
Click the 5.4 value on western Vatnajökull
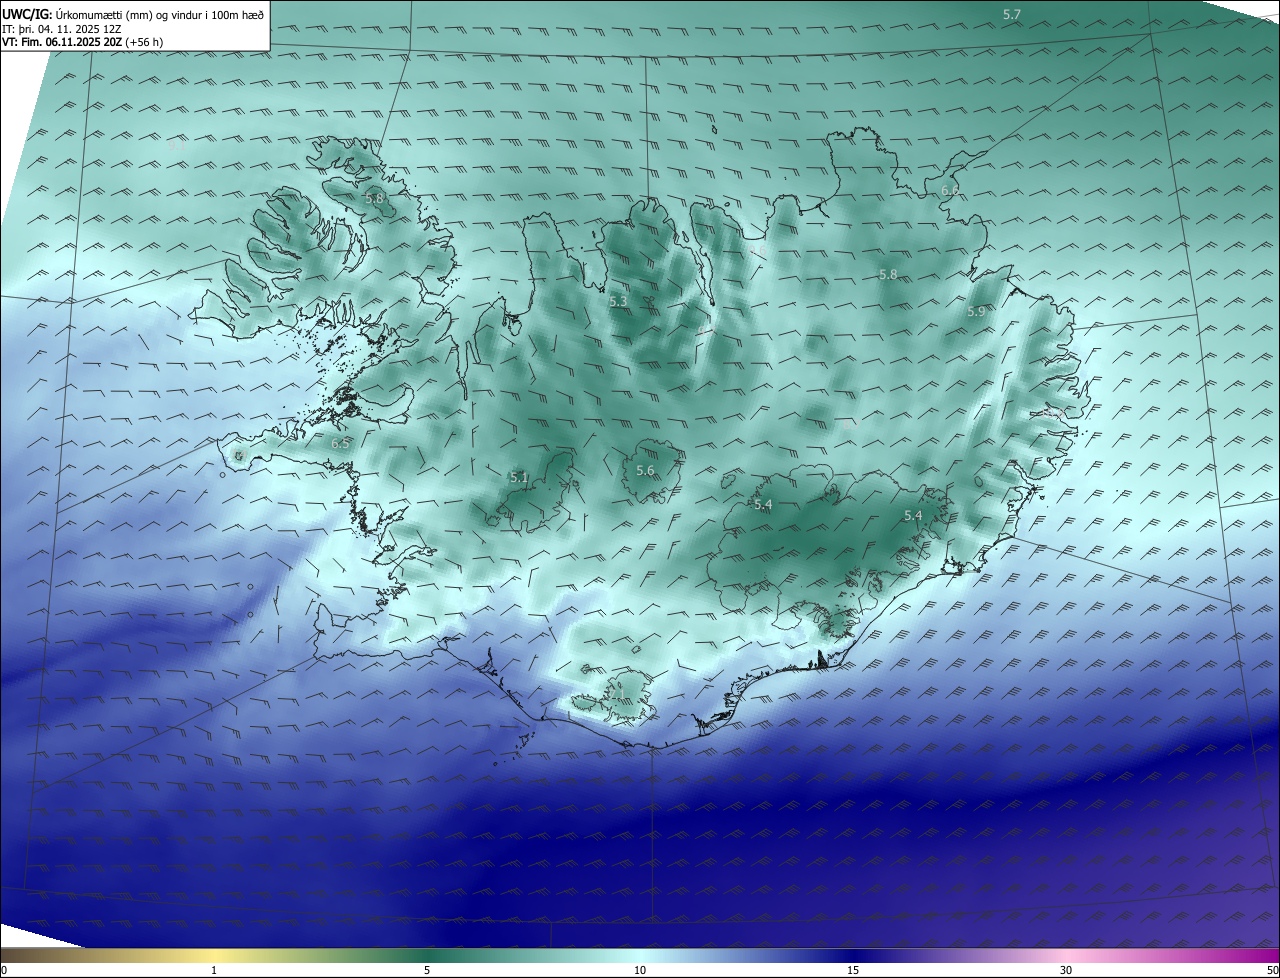pyautogui.click(x=762, y=505)
